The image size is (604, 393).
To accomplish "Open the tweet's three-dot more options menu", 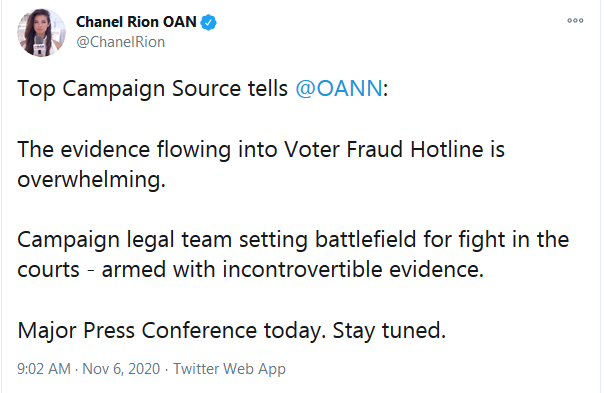I will tap(575, 20).
